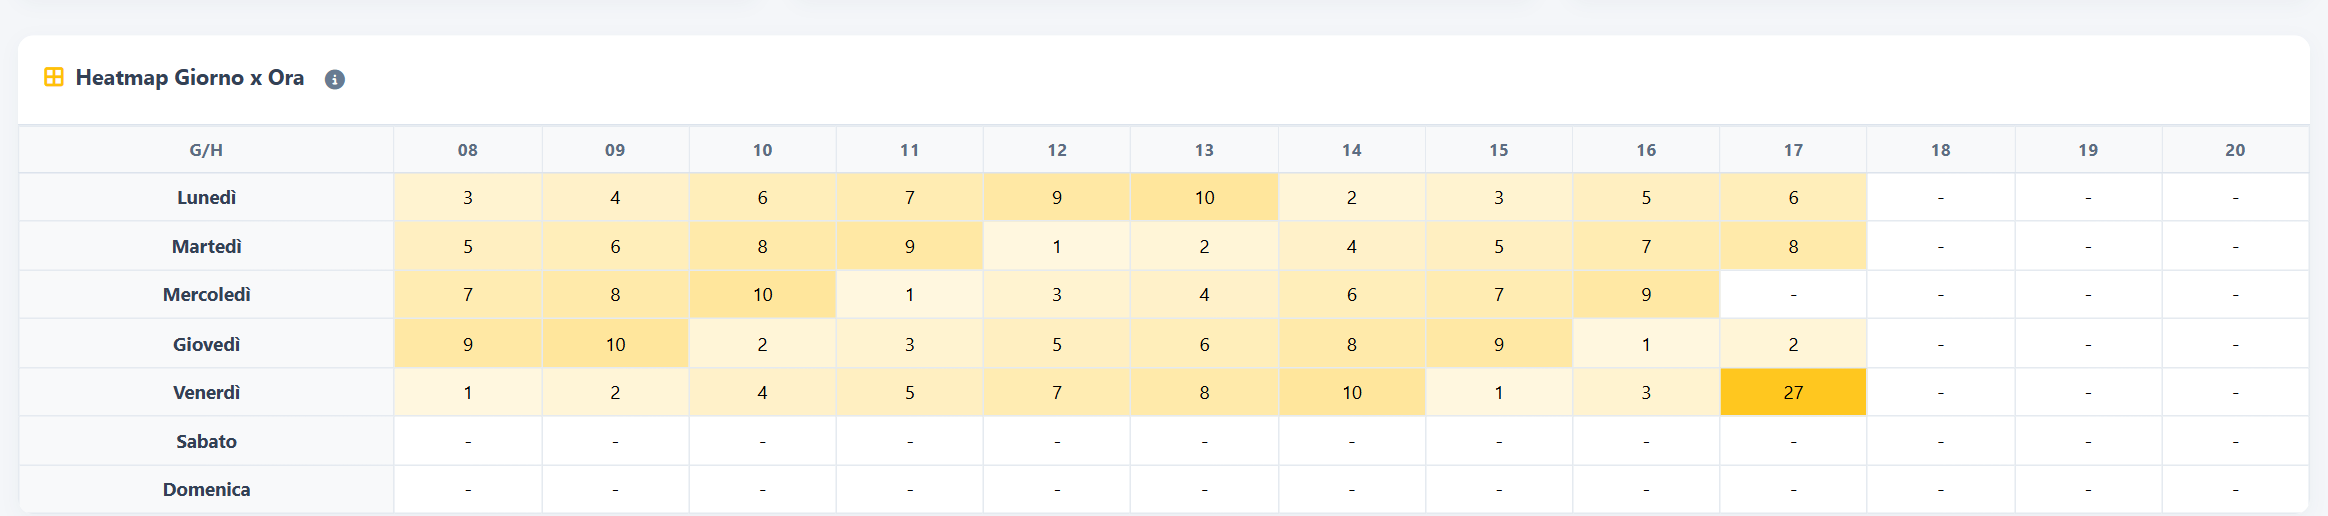Click the empty Mercoledì 17 cell
Image resolution: width=2328 pixels, height=516 pixels.
[x=1793, y=295]
